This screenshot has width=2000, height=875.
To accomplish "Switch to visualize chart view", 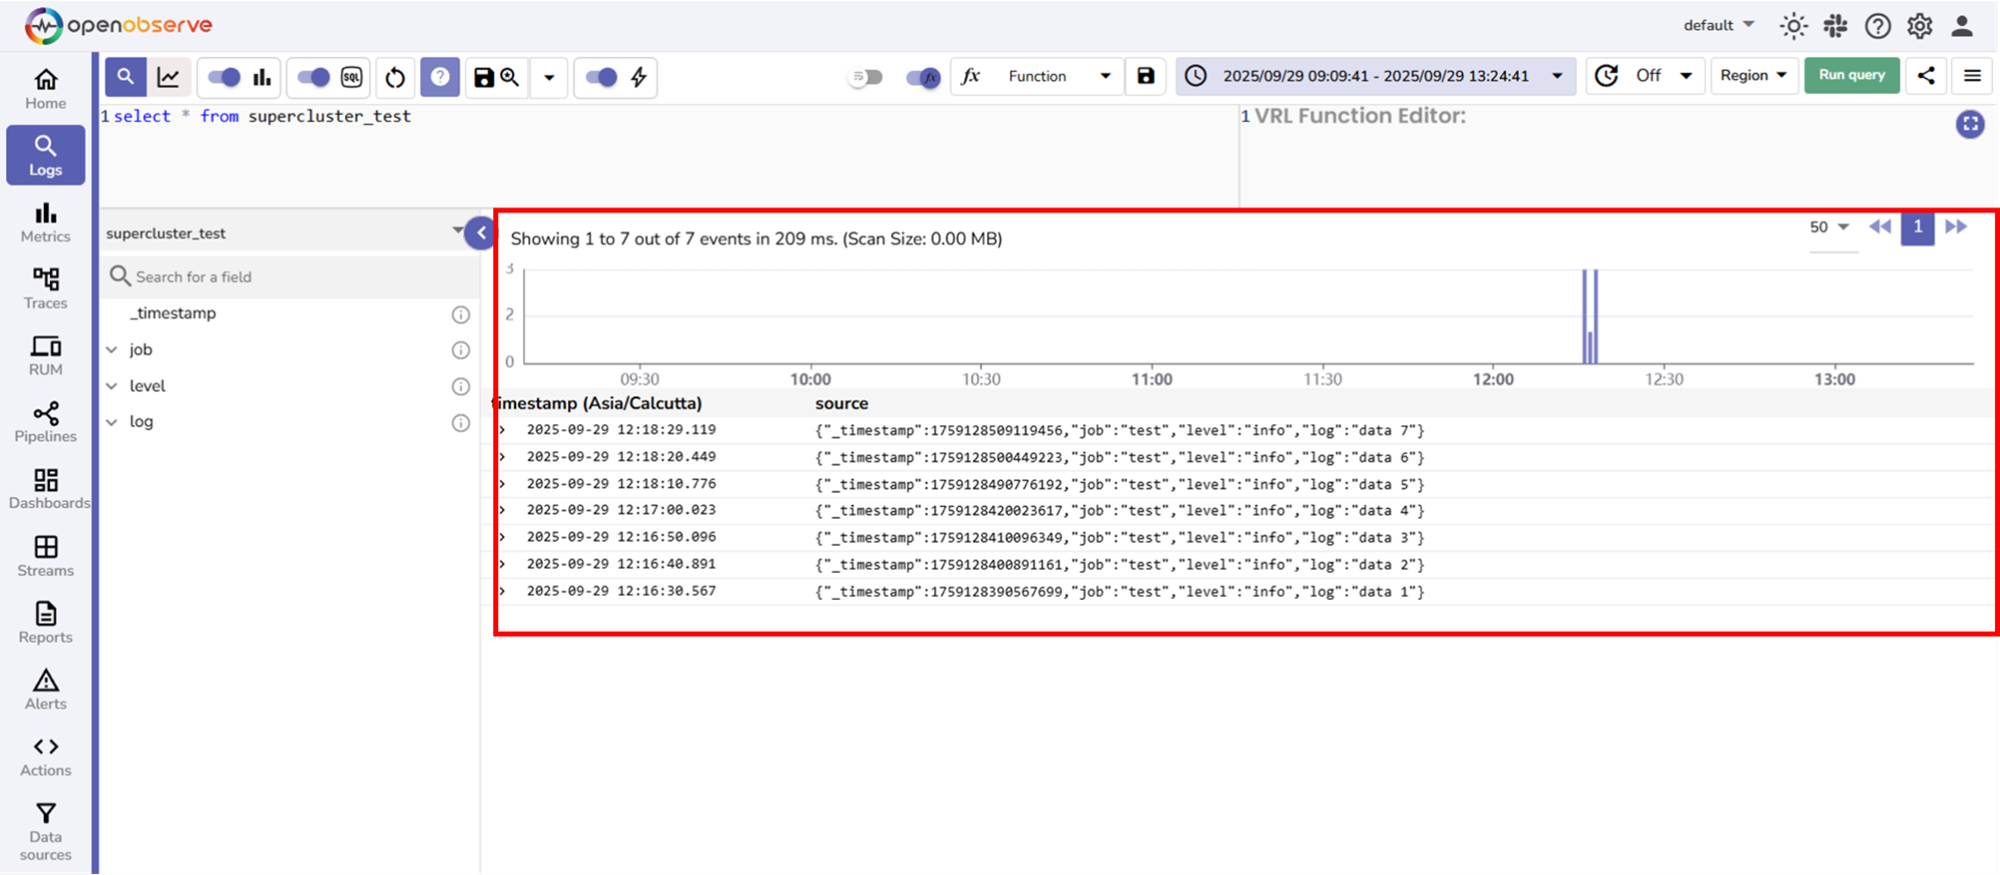I will coord(169,77).
